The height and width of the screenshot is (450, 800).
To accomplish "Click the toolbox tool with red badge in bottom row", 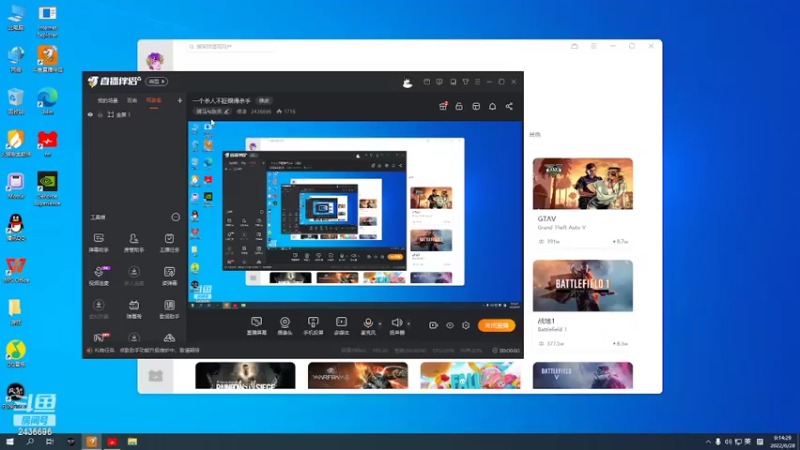I will (x=101, y=338).
